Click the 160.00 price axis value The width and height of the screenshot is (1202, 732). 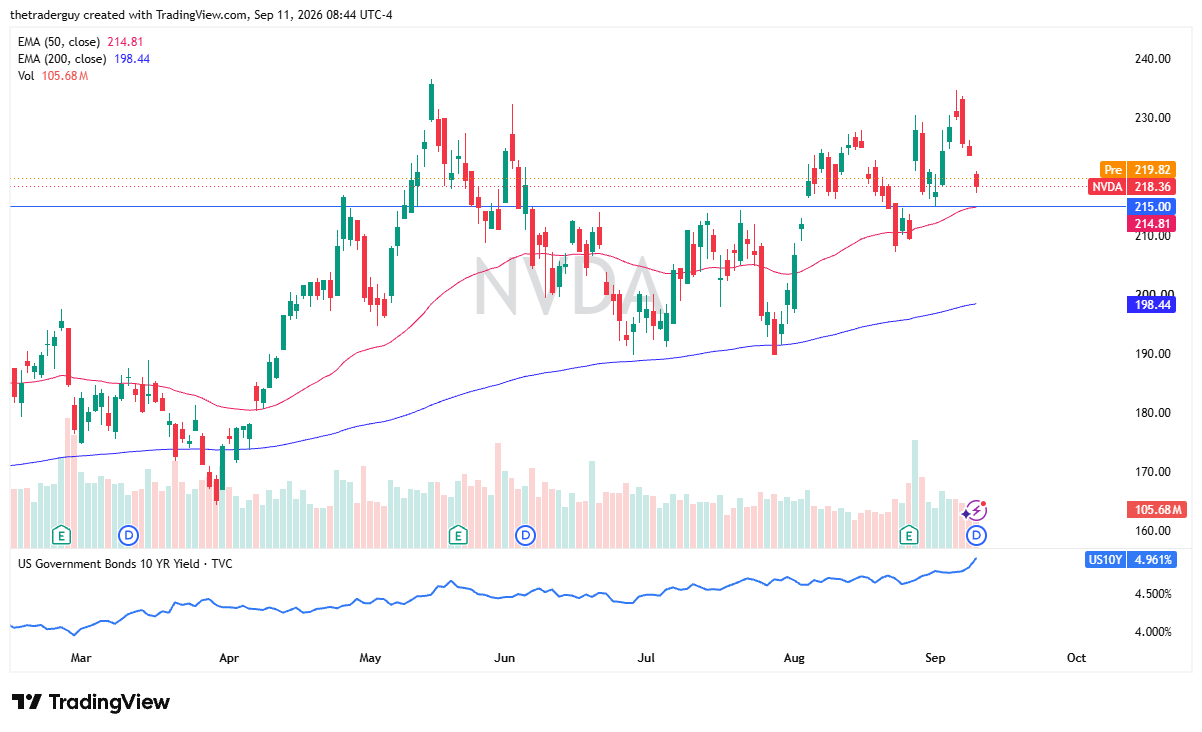pyautogui.click(x=1153, y=531)
